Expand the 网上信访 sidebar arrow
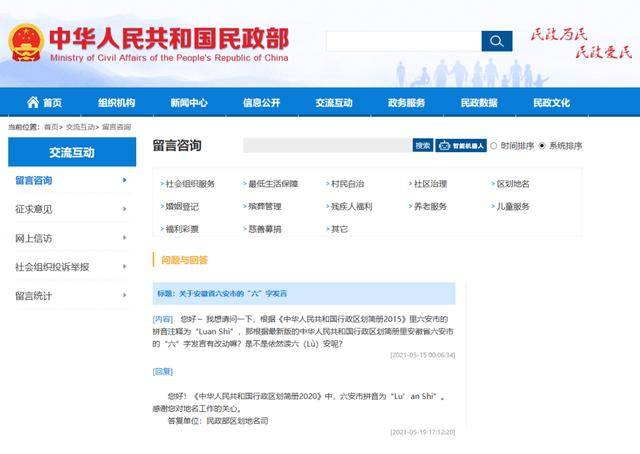Screen dimensions: 640x454 point(124,238)
